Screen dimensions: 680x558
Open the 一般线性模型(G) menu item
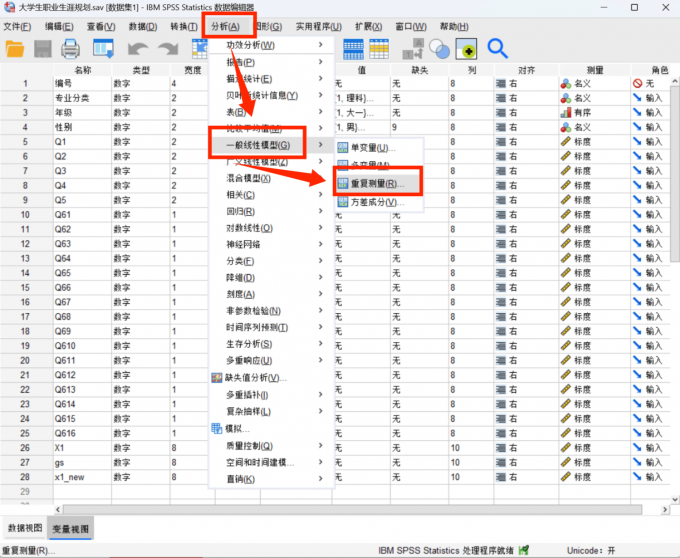258,146
